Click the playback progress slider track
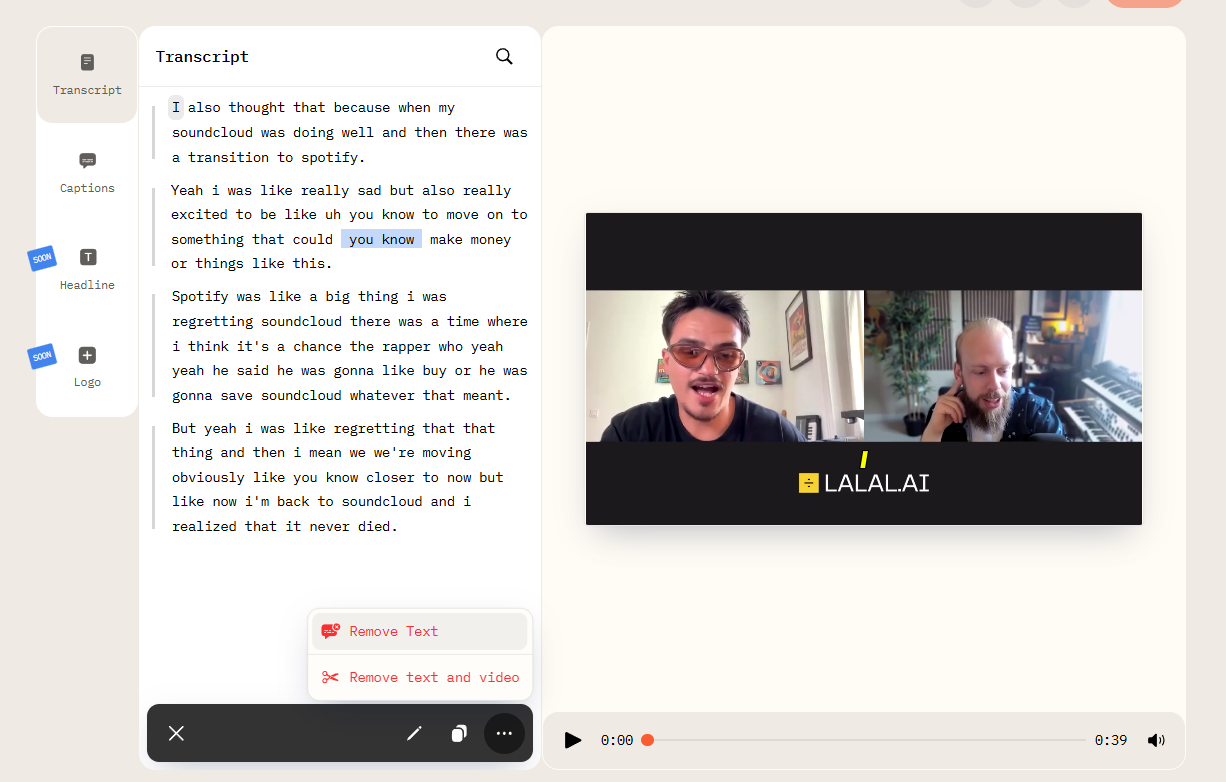The height and width of the screenshot is (782, 1226). 866,740
